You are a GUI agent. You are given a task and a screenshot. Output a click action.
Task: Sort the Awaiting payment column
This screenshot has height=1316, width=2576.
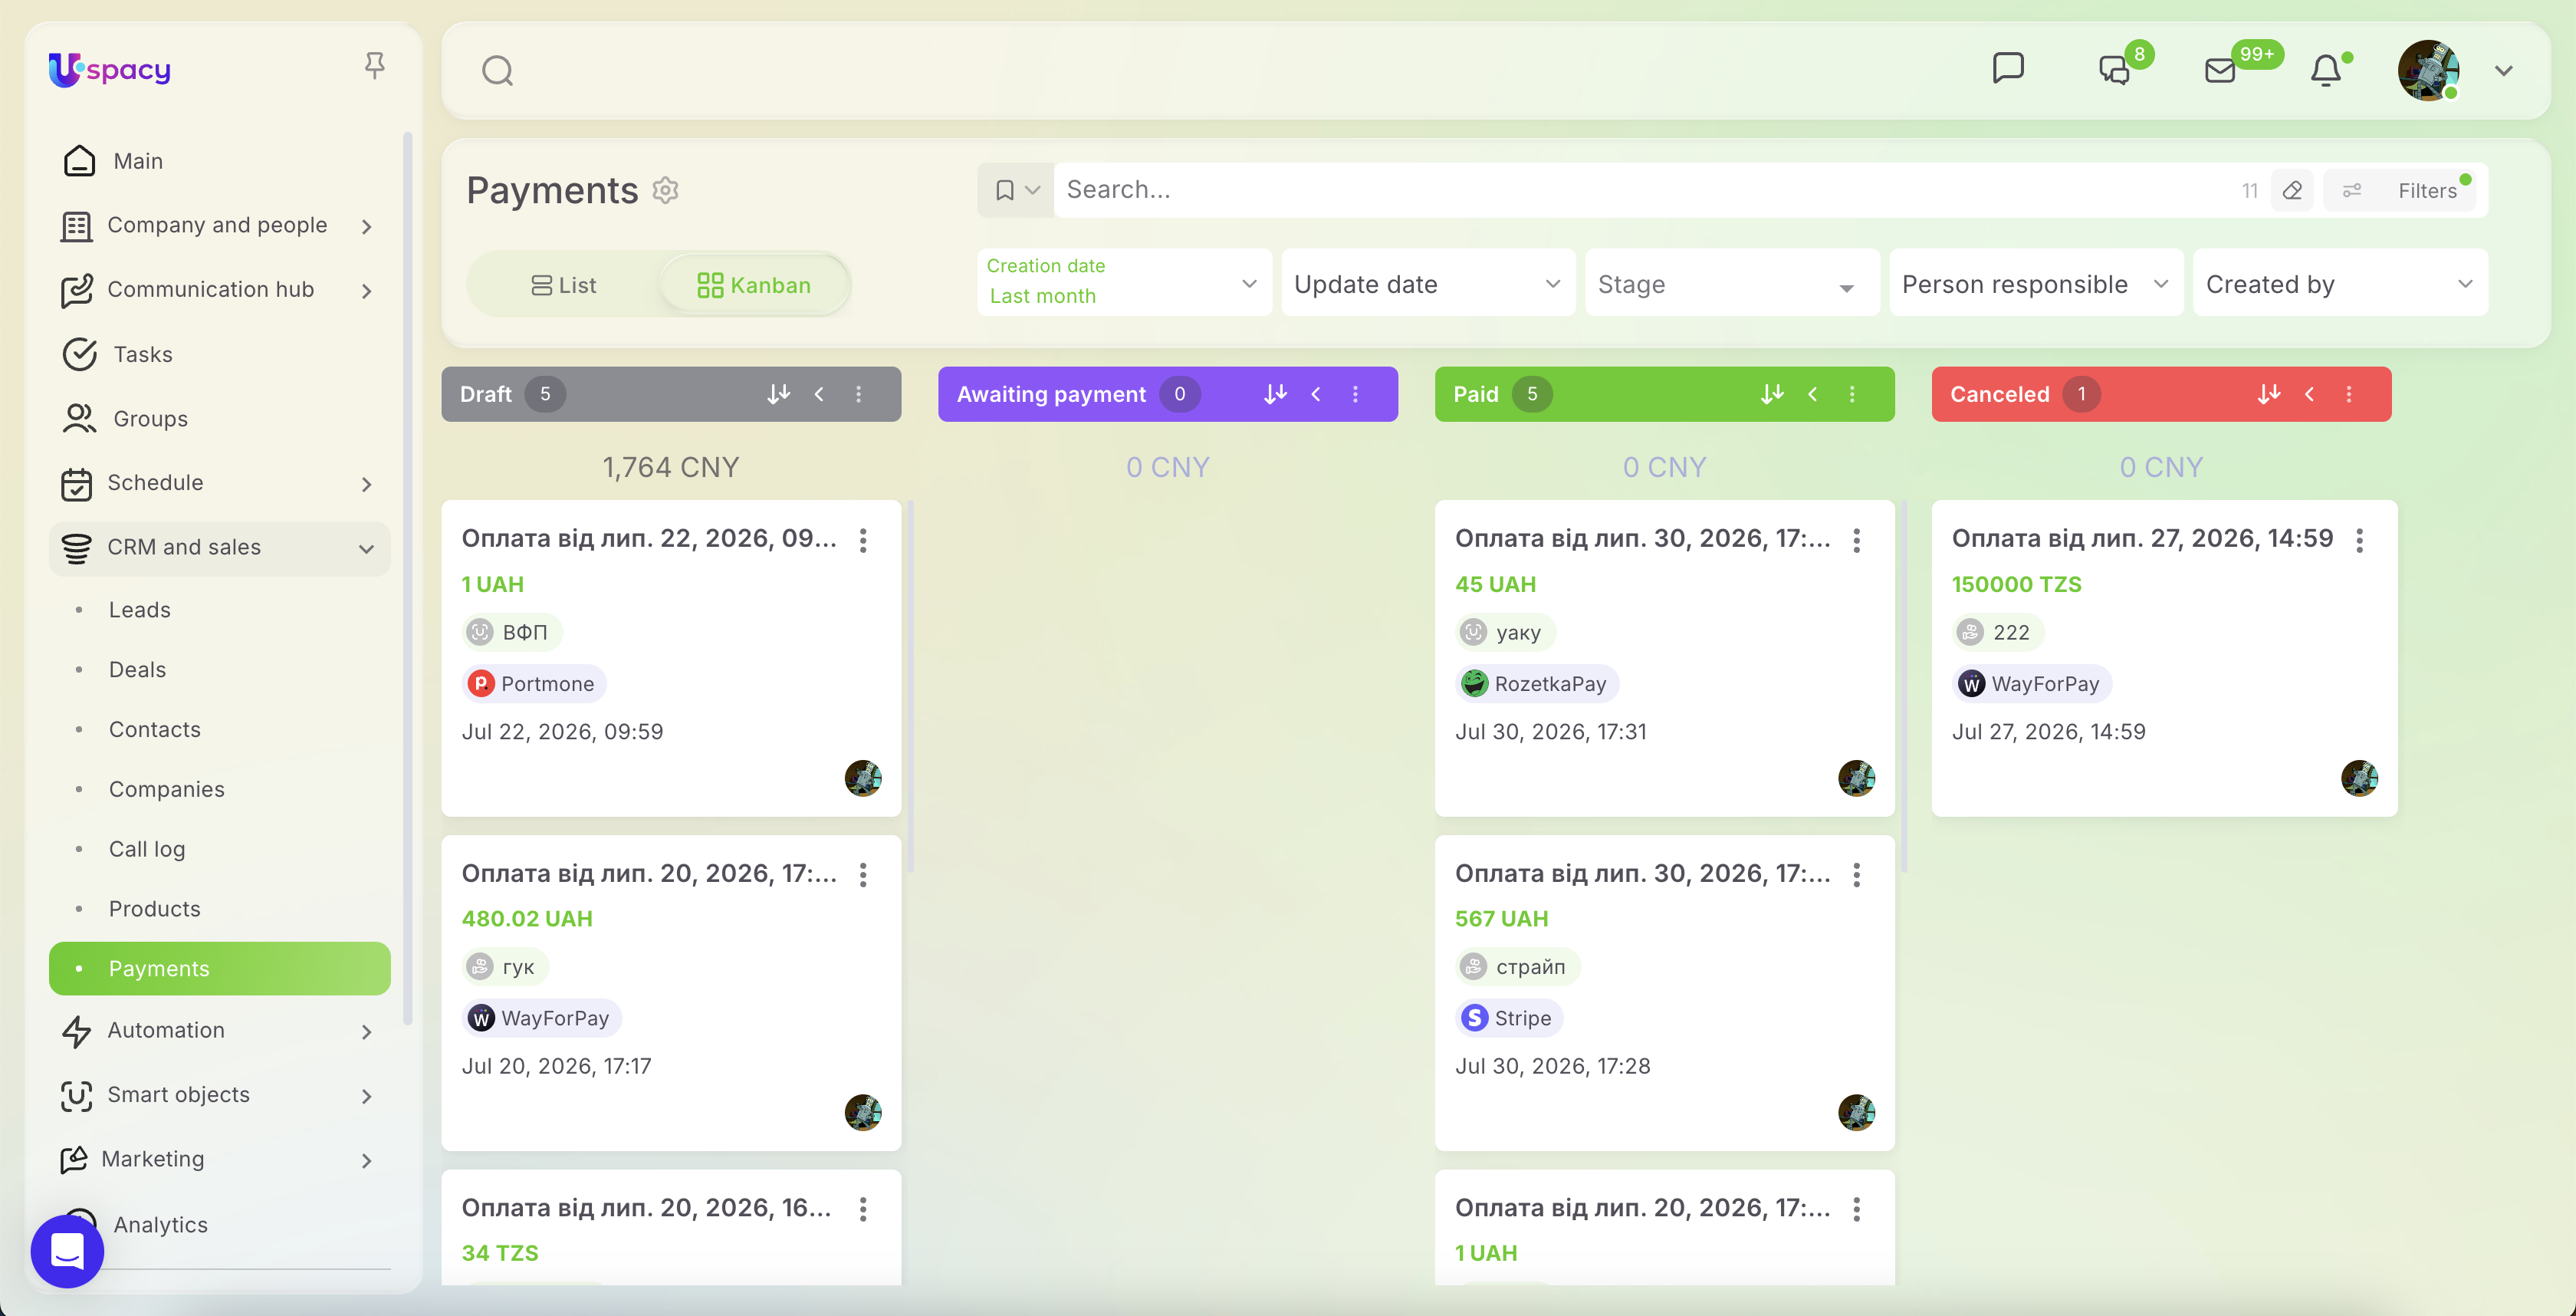1275,394
